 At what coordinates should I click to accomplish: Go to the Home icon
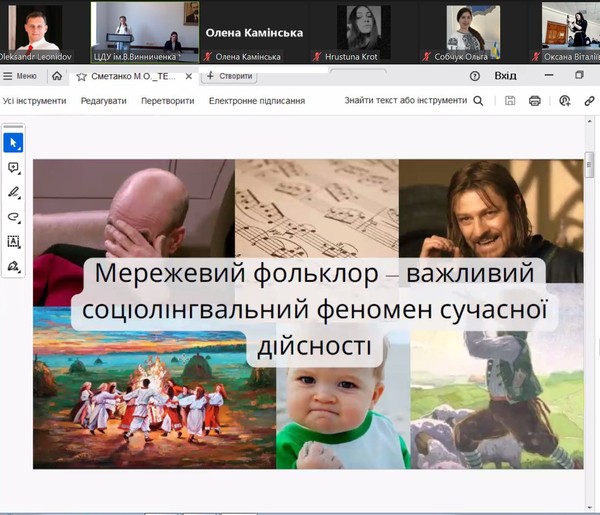pyautogui.click(x=57, y=76)
